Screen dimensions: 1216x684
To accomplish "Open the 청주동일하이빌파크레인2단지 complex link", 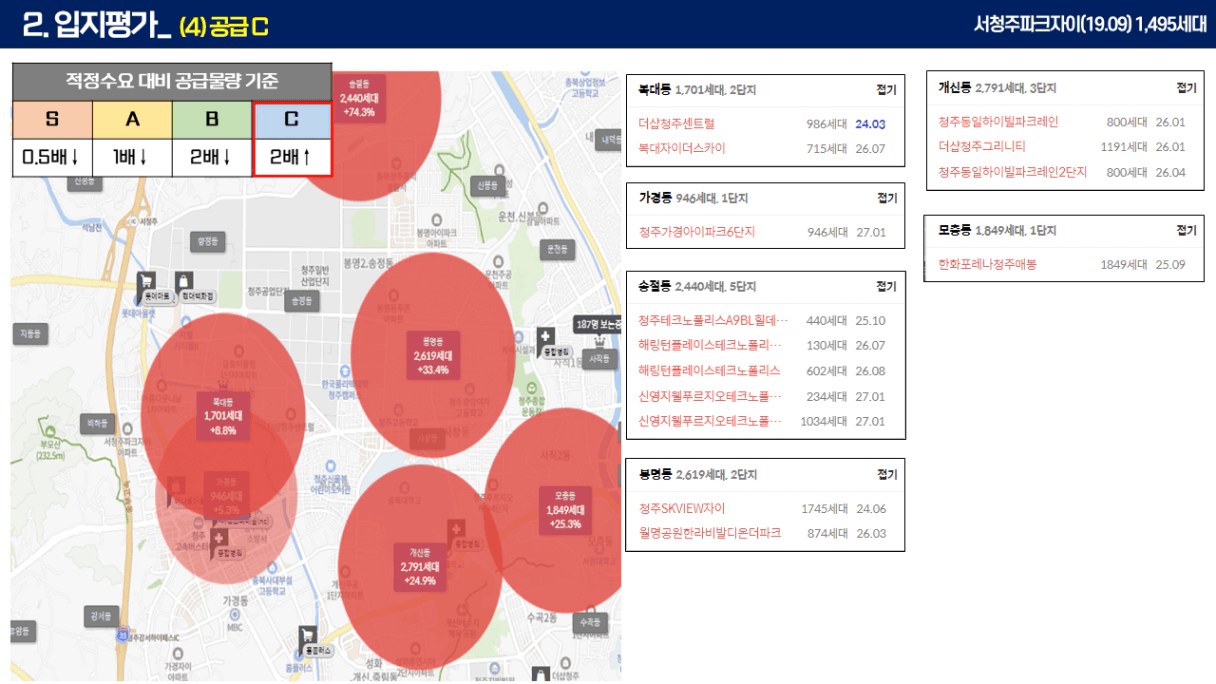I will (1012, 172).
